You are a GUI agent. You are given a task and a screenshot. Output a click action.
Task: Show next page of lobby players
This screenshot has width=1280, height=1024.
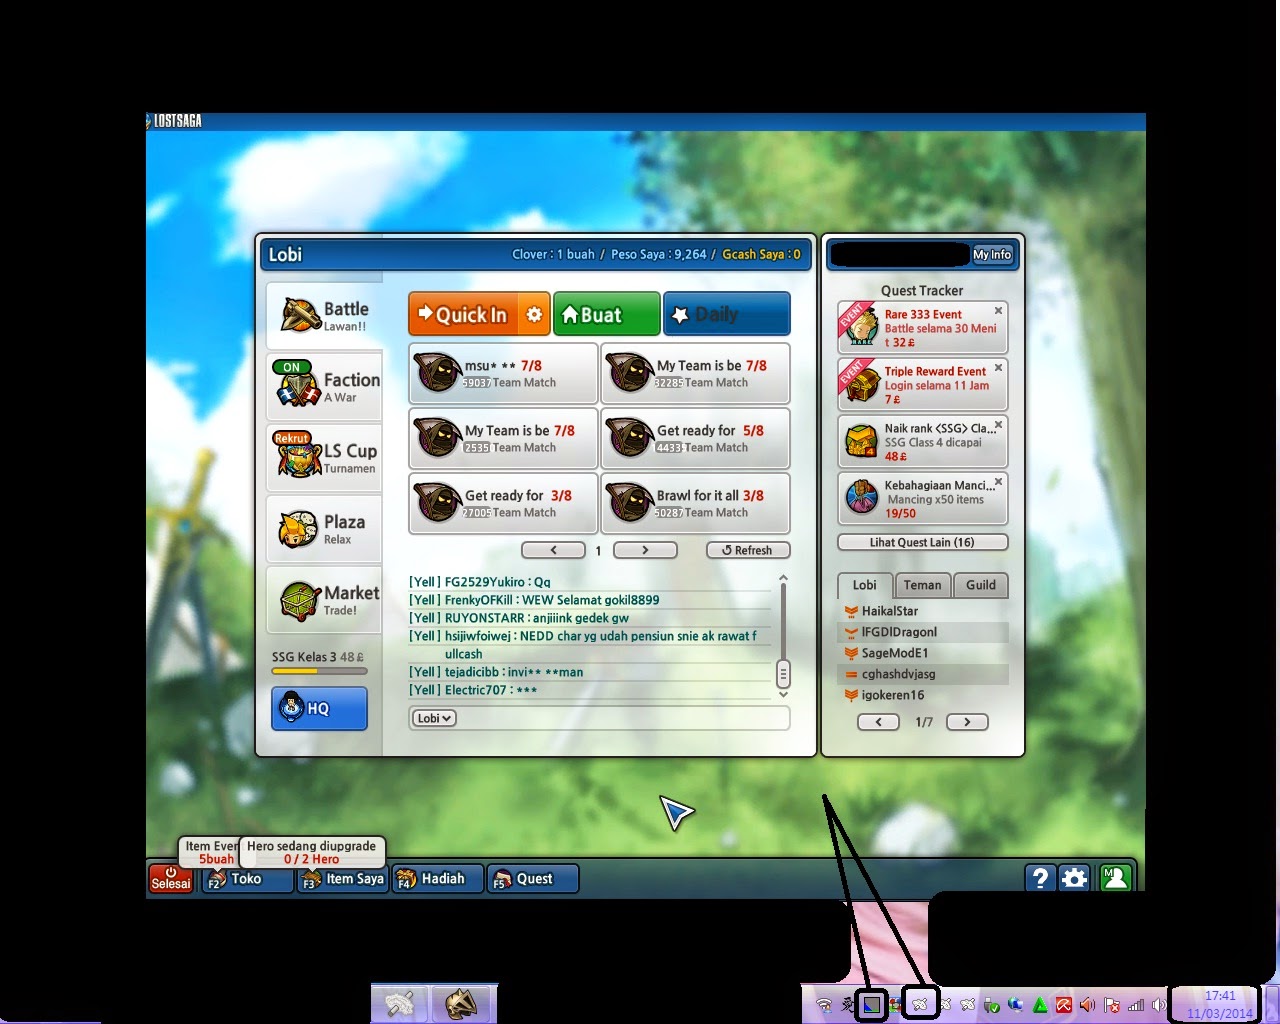967,722
